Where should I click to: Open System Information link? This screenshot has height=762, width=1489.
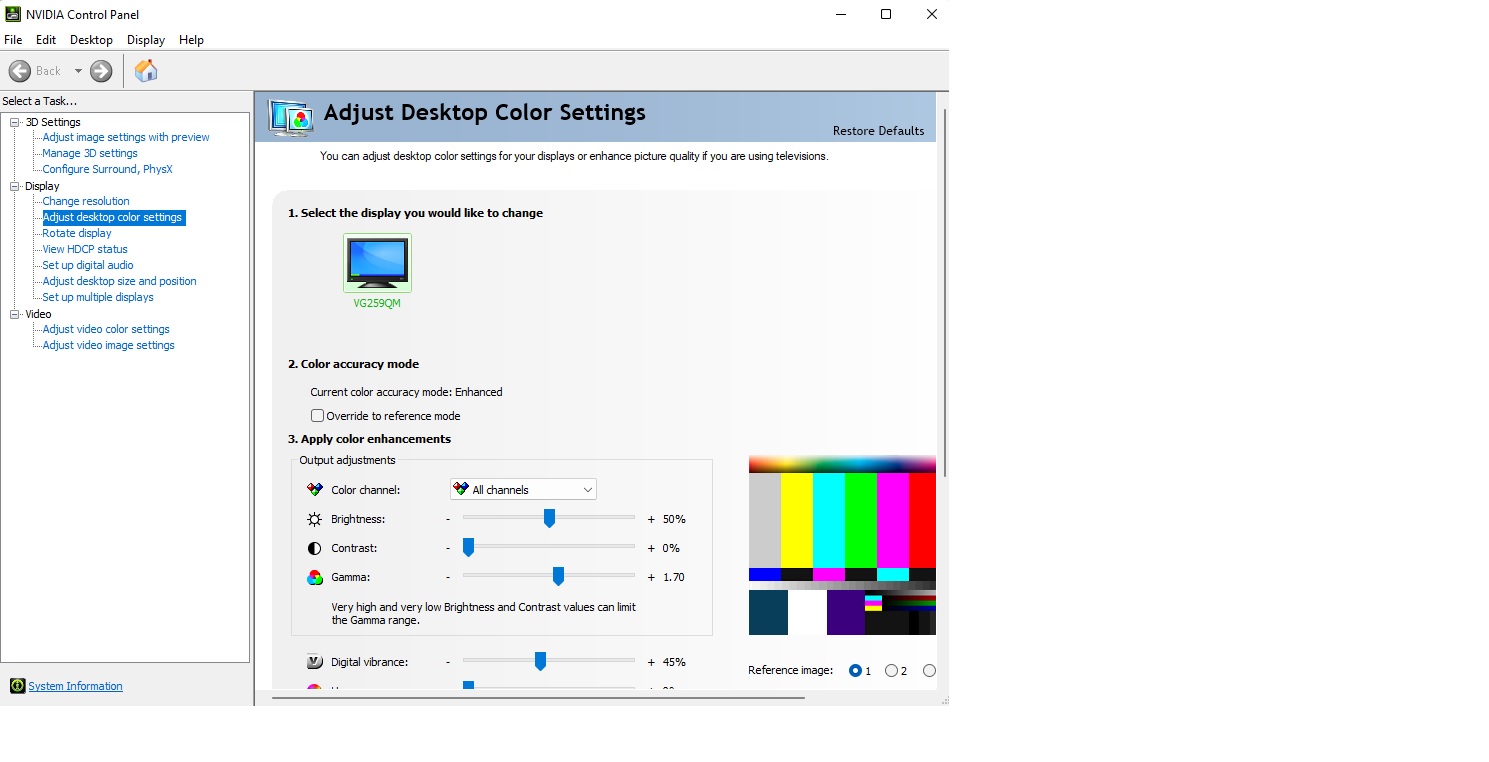click(75, 686)
